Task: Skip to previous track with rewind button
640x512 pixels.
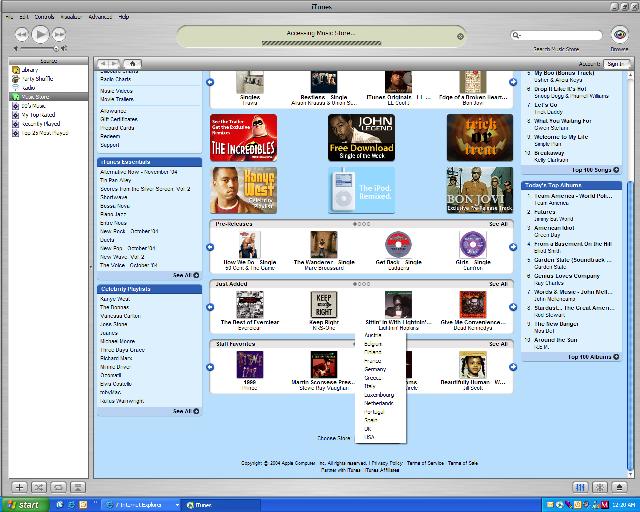Action: (x=22, y=34)
